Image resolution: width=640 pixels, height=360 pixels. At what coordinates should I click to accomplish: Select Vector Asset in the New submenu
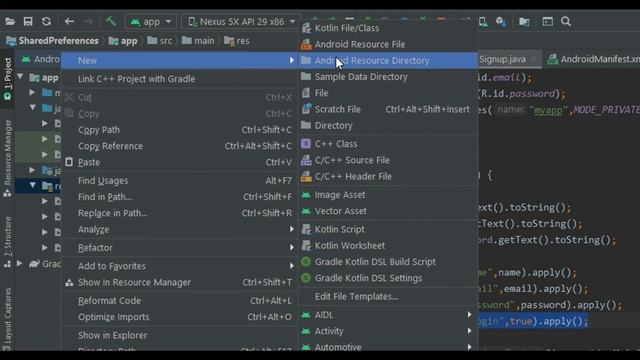tap(388, 211)
